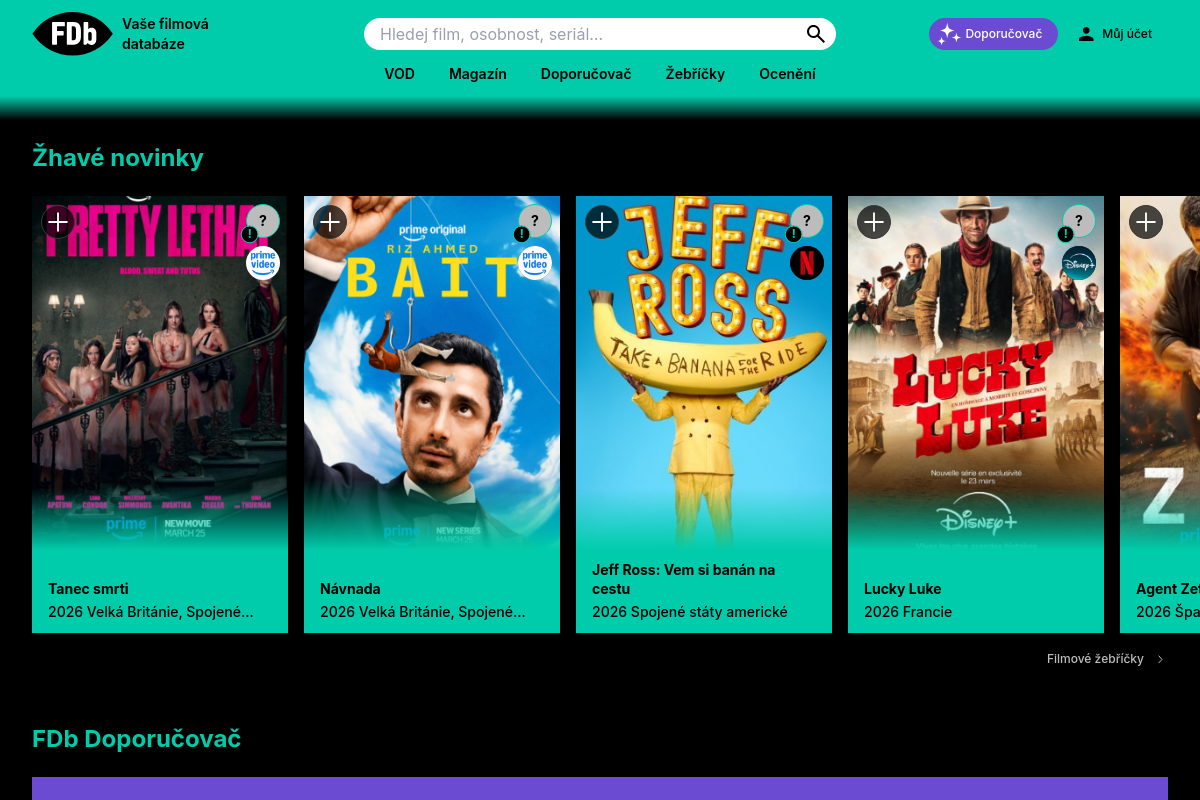Click Disney+ badge on Lucky Luke poster

coord(1079,263)
